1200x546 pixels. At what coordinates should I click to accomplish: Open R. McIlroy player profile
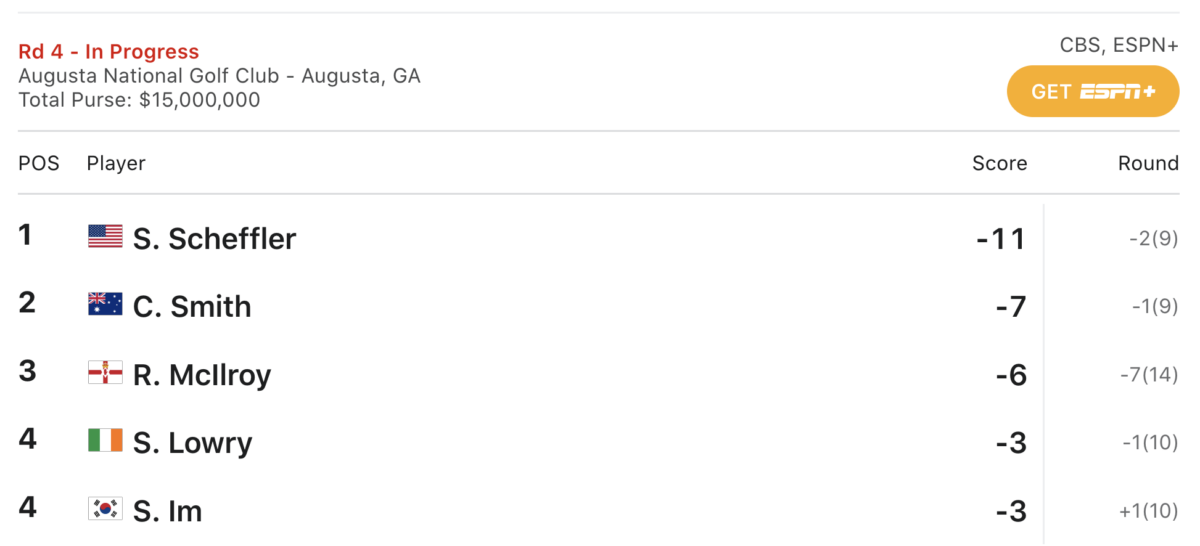coord(202,374)
